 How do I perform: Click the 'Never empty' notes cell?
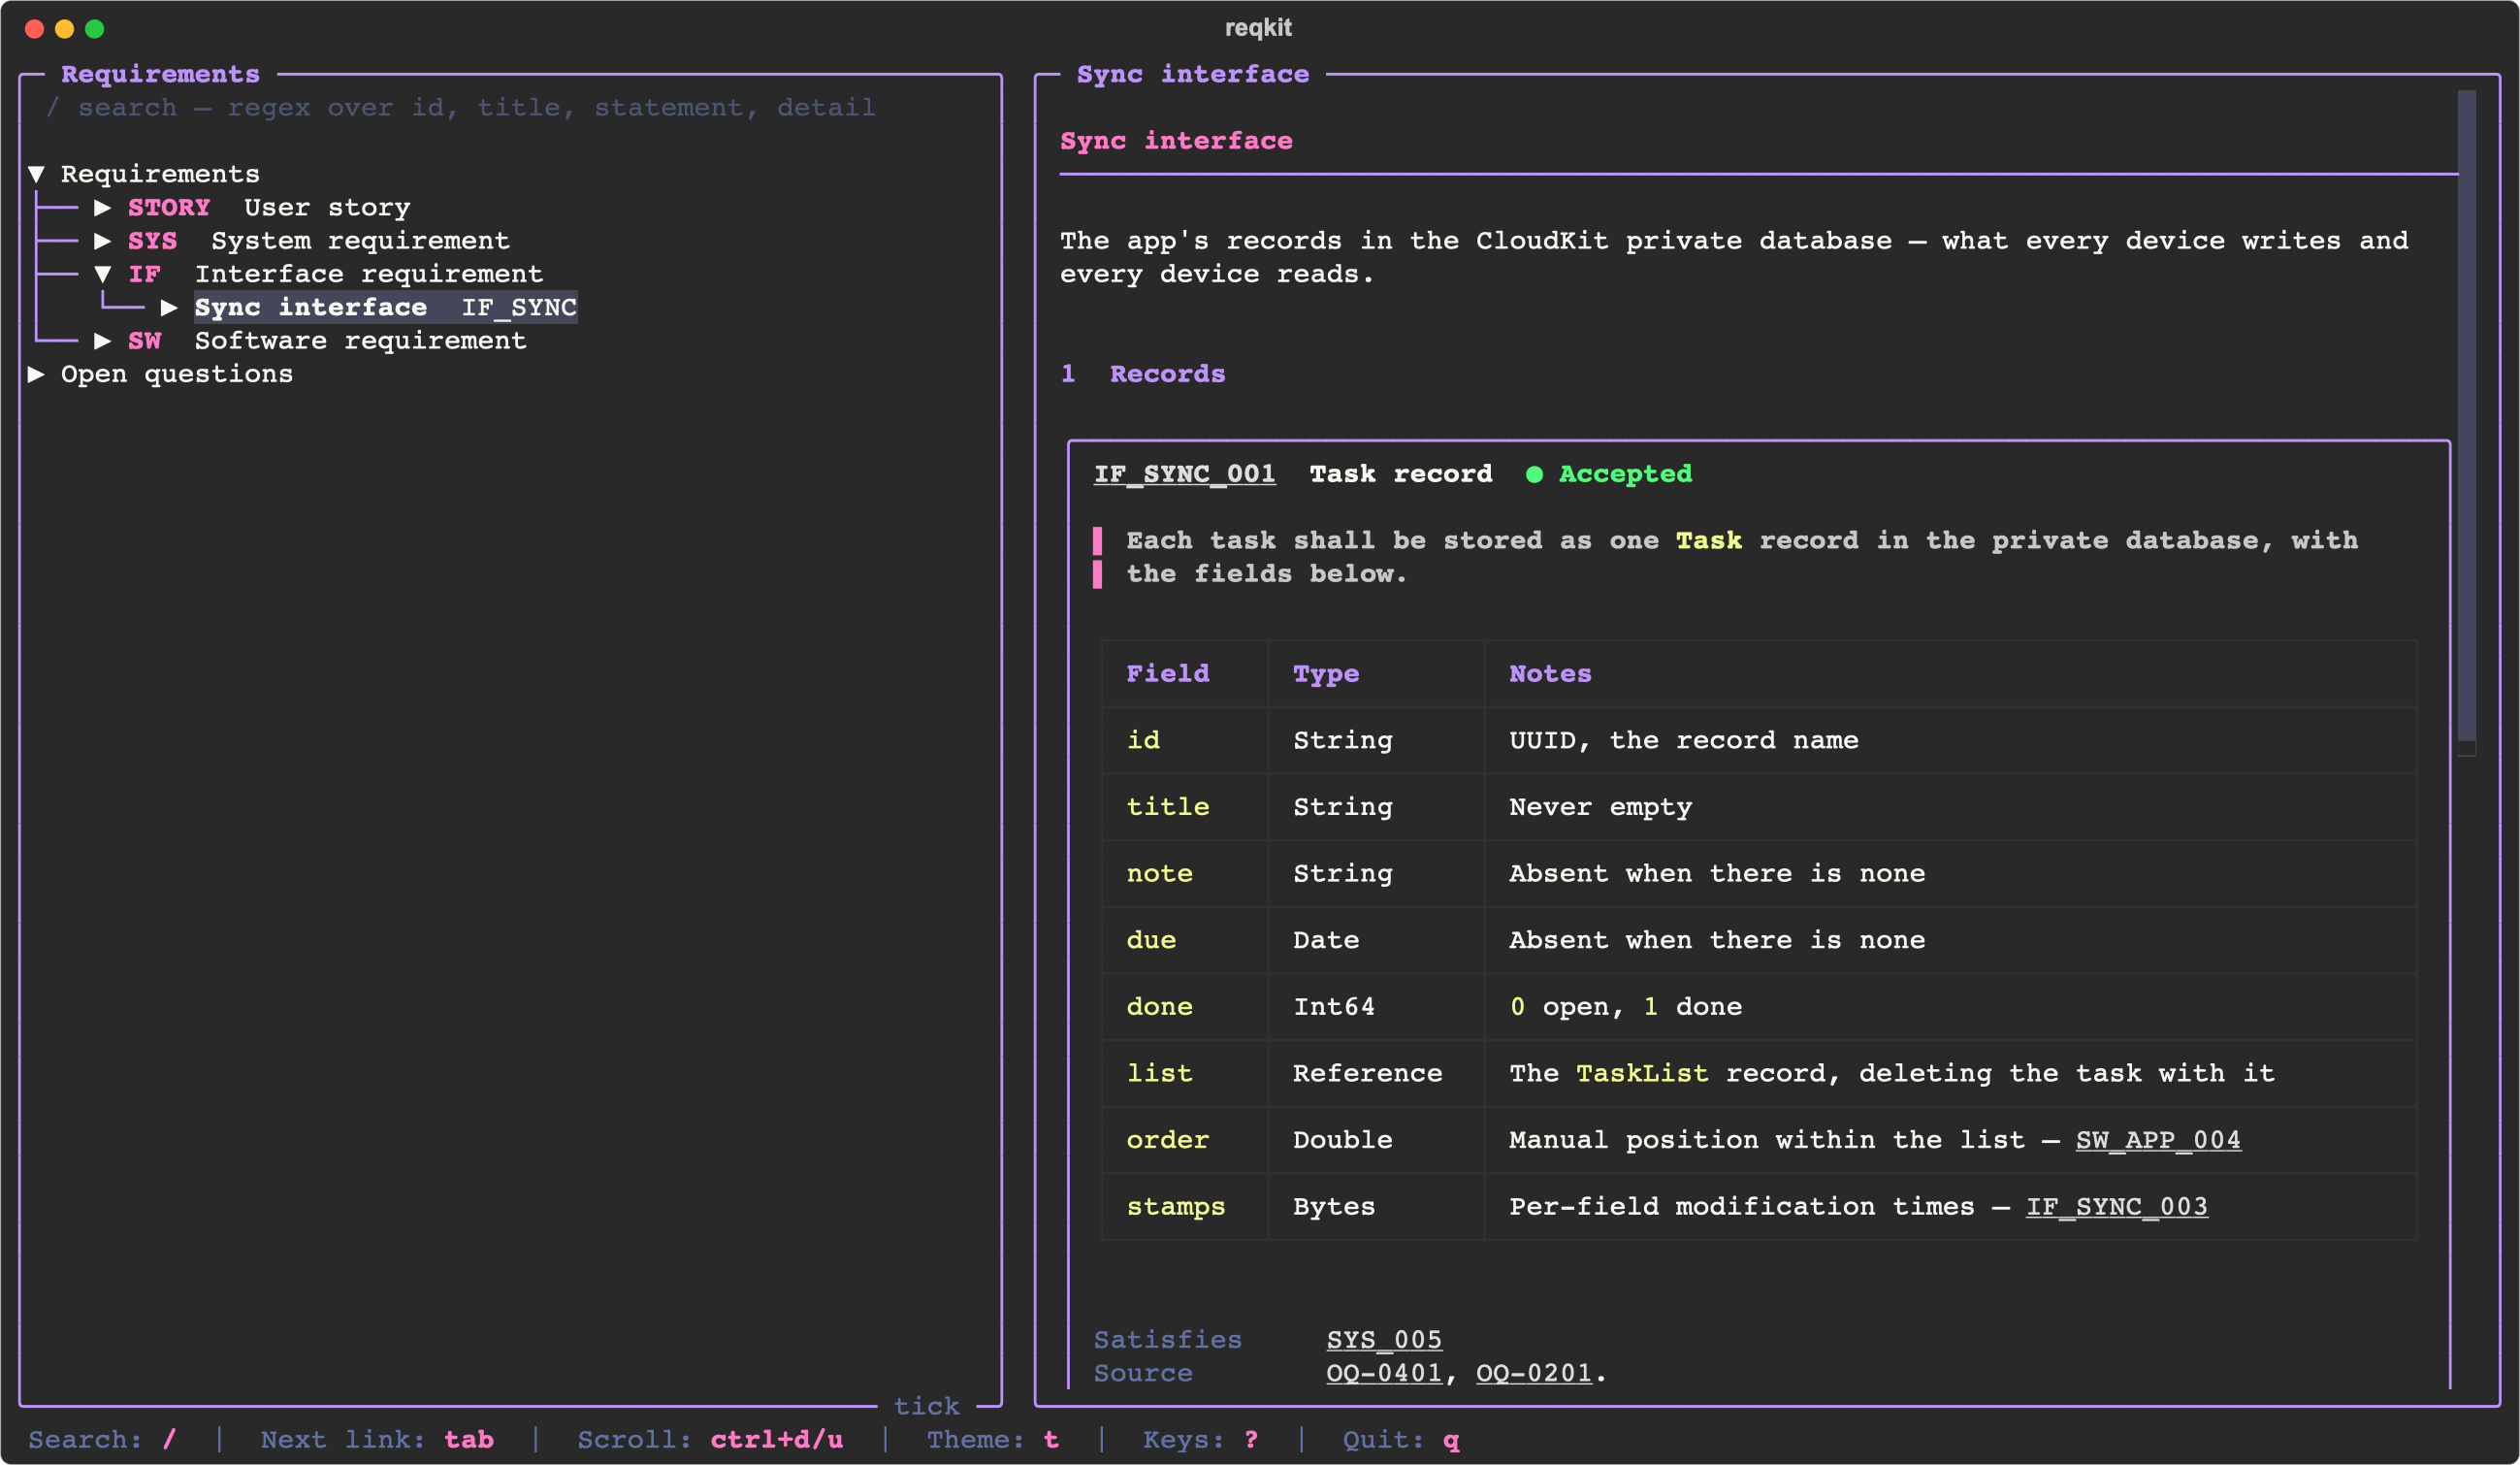click(1951, 807)
